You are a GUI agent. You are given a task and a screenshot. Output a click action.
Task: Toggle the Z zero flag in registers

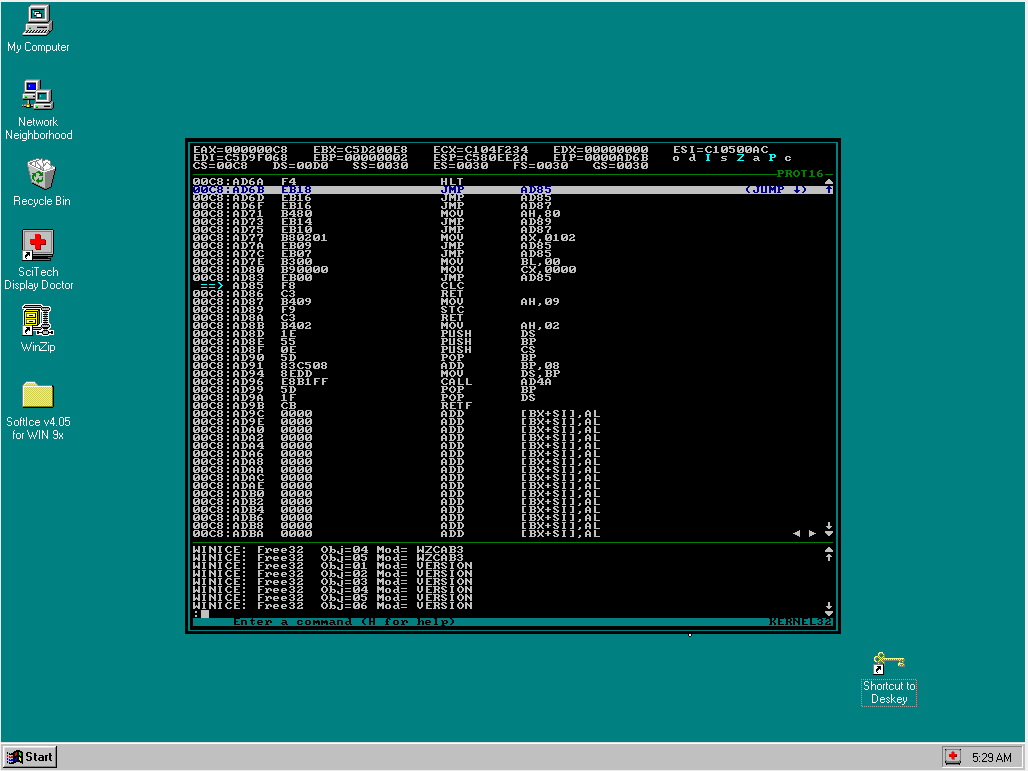click(x=740, y=158)
